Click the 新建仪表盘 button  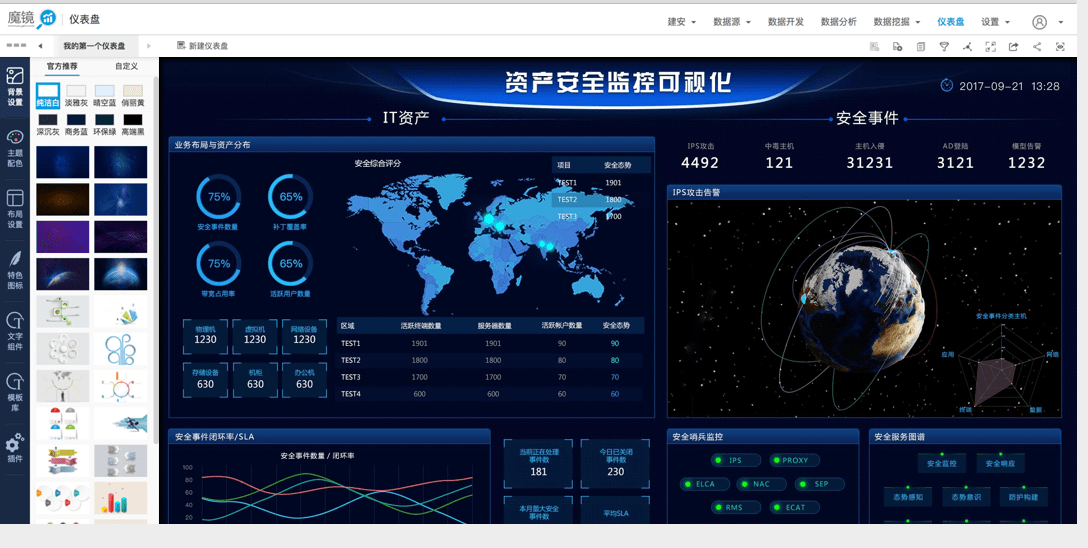(x=203, y=46)
